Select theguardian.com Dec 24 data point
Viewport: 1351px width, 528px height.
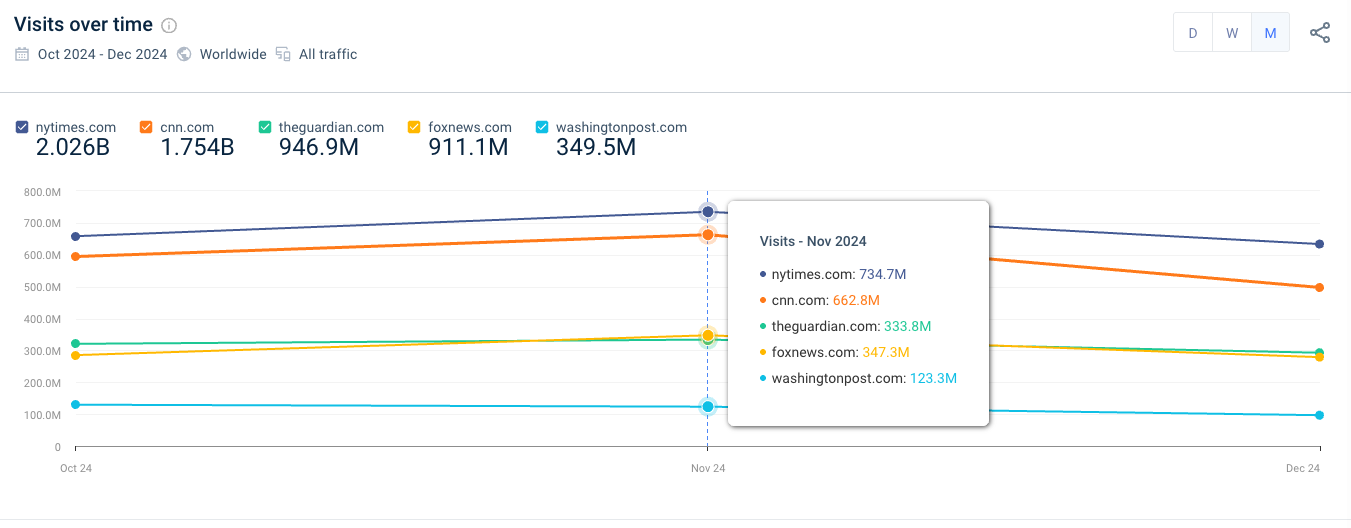(x=1320, y=352)
